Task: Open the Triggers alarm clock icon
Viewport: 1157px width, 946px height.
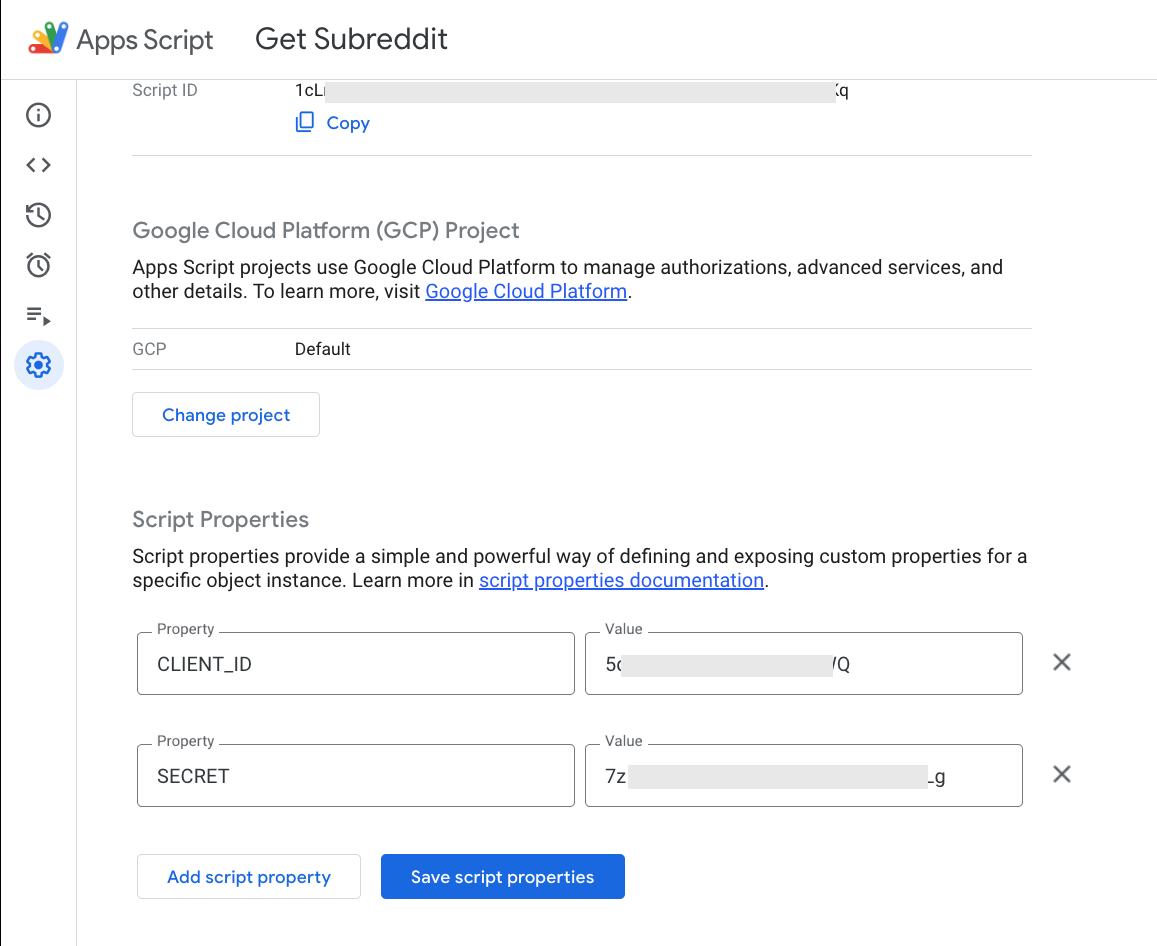Action: (38, 265)
